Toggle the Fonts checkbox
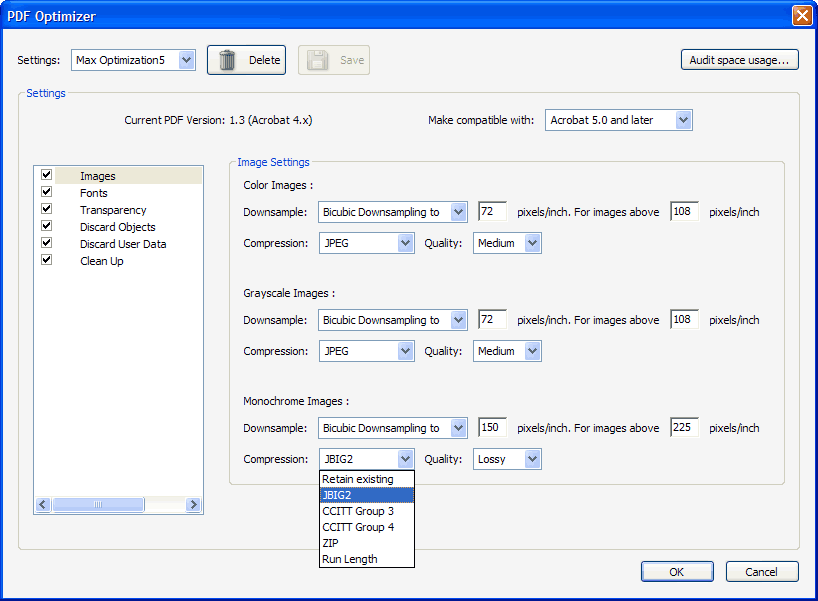The image size is (818, 601). pos(46,192)
